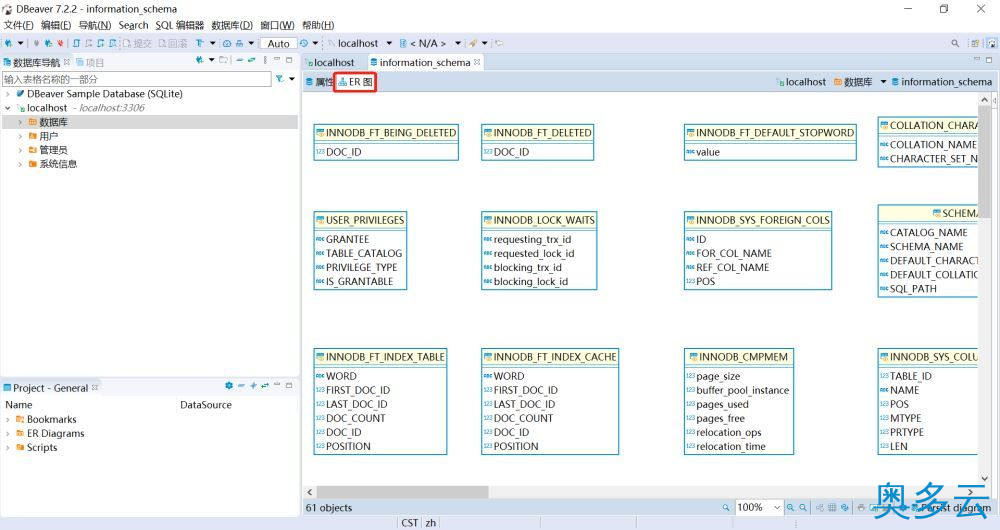This screenshot has height=530, width=1000.
Task: Open the breadcrumb dropdown after 数据库
Action: 883,82
